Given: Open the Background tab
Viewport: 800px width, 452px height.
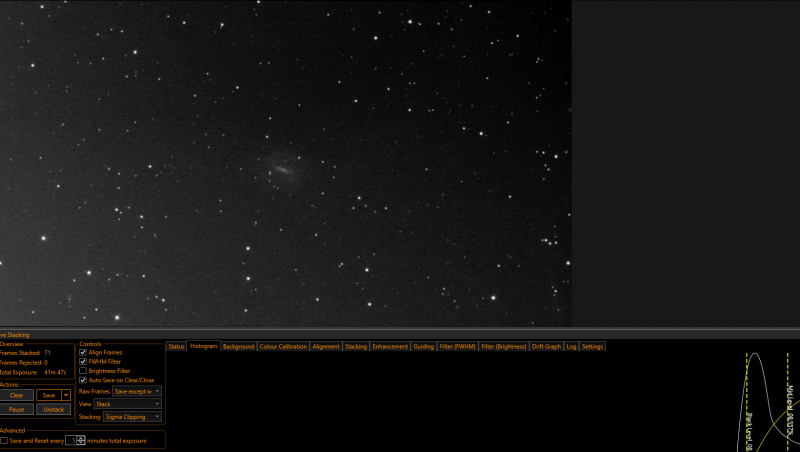Looking at the screenshot, I should pyautogui.click(x=238, y=346).
